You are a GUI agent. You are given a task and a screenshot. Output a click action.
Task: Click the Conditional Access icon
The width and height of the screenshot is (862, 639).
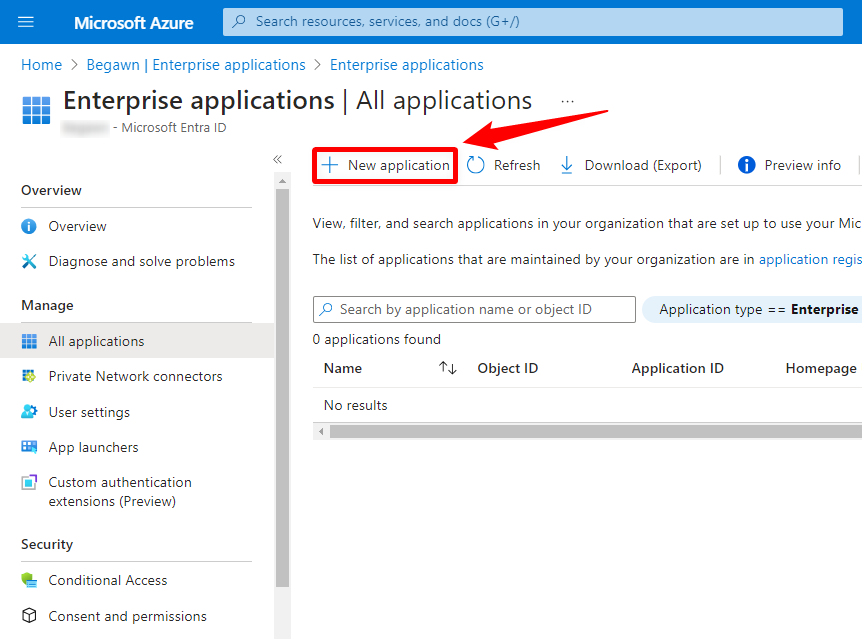pos(29,580)
